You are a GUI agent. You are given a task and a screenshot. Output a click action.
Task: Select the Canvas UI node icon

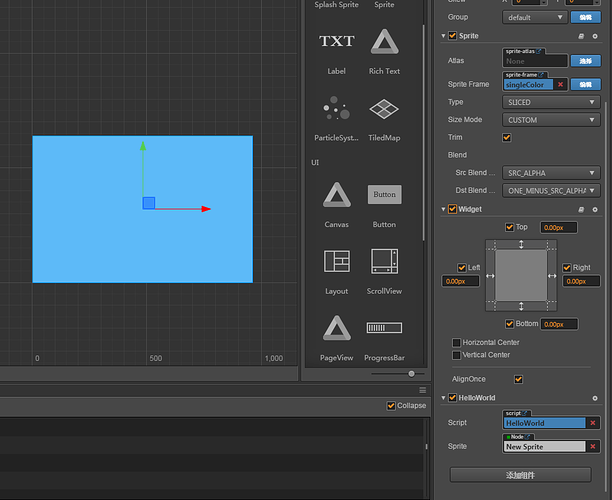pos(336,194)
